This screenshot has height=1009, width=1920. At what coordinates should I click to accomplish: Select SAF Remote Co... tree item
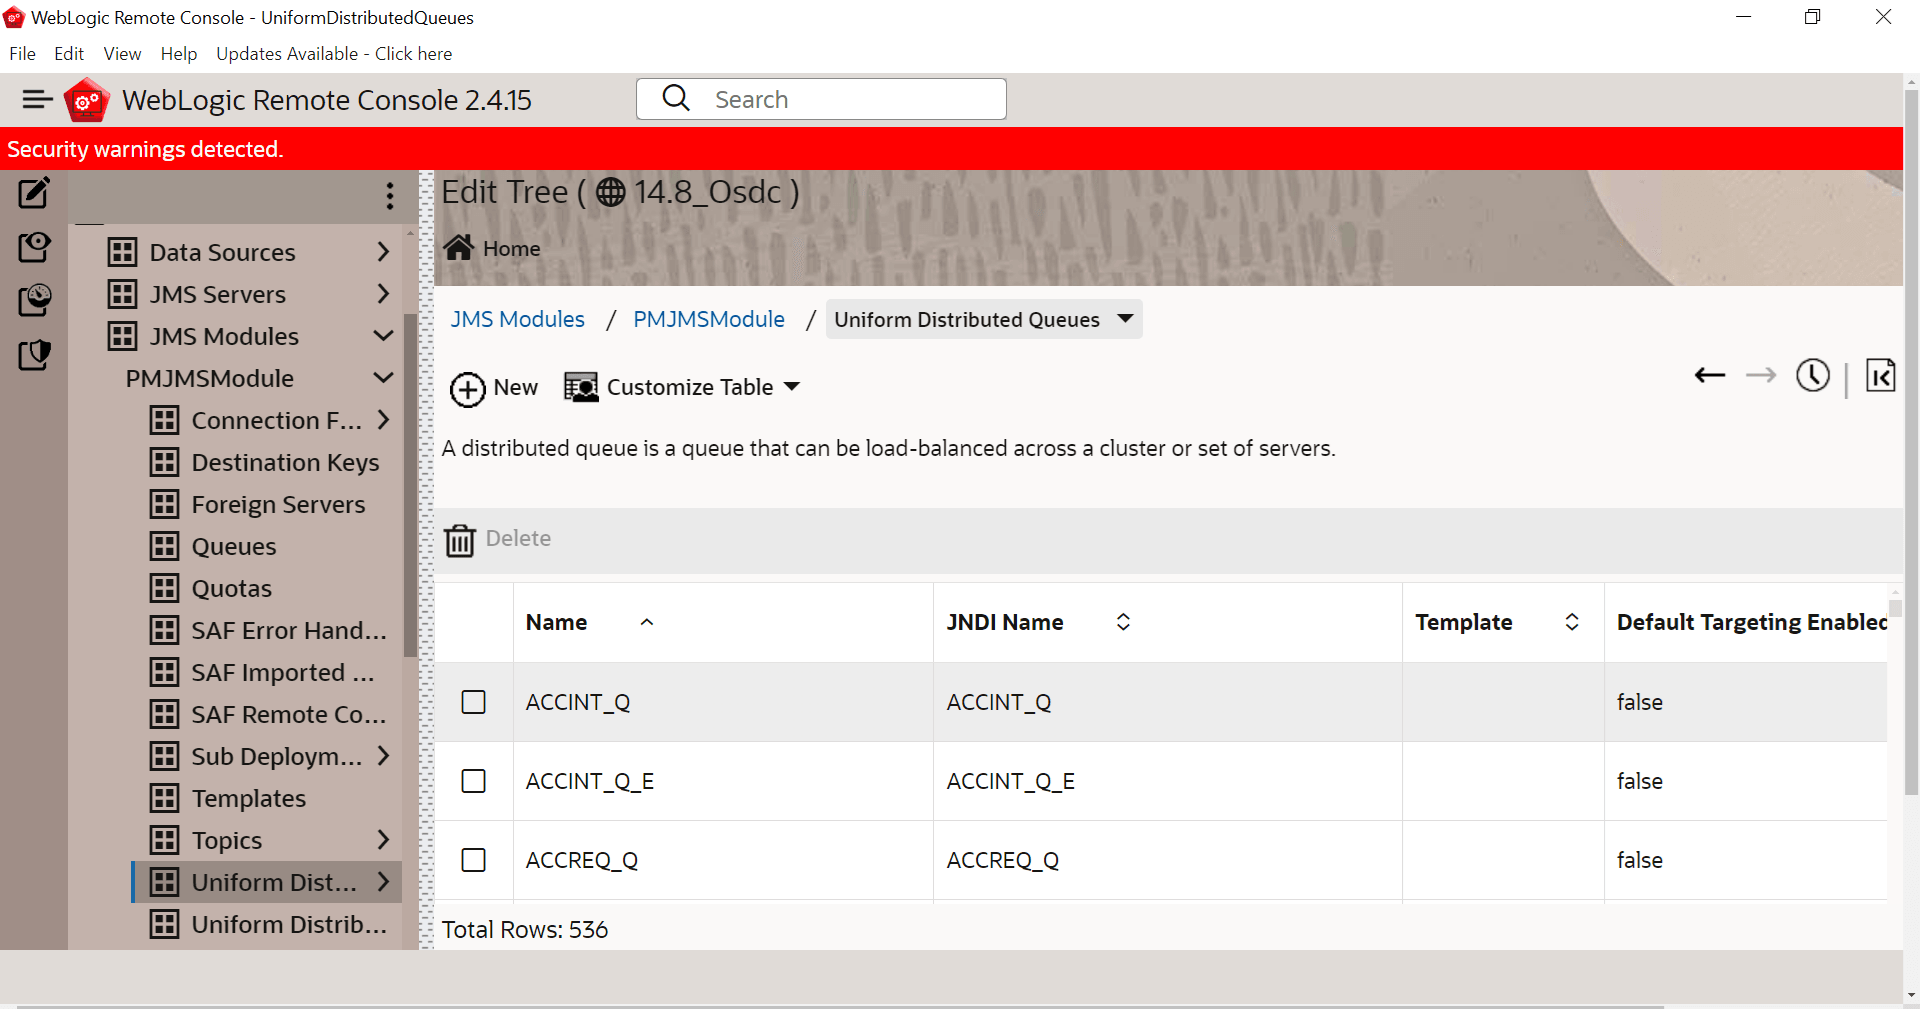coord(289,714)
